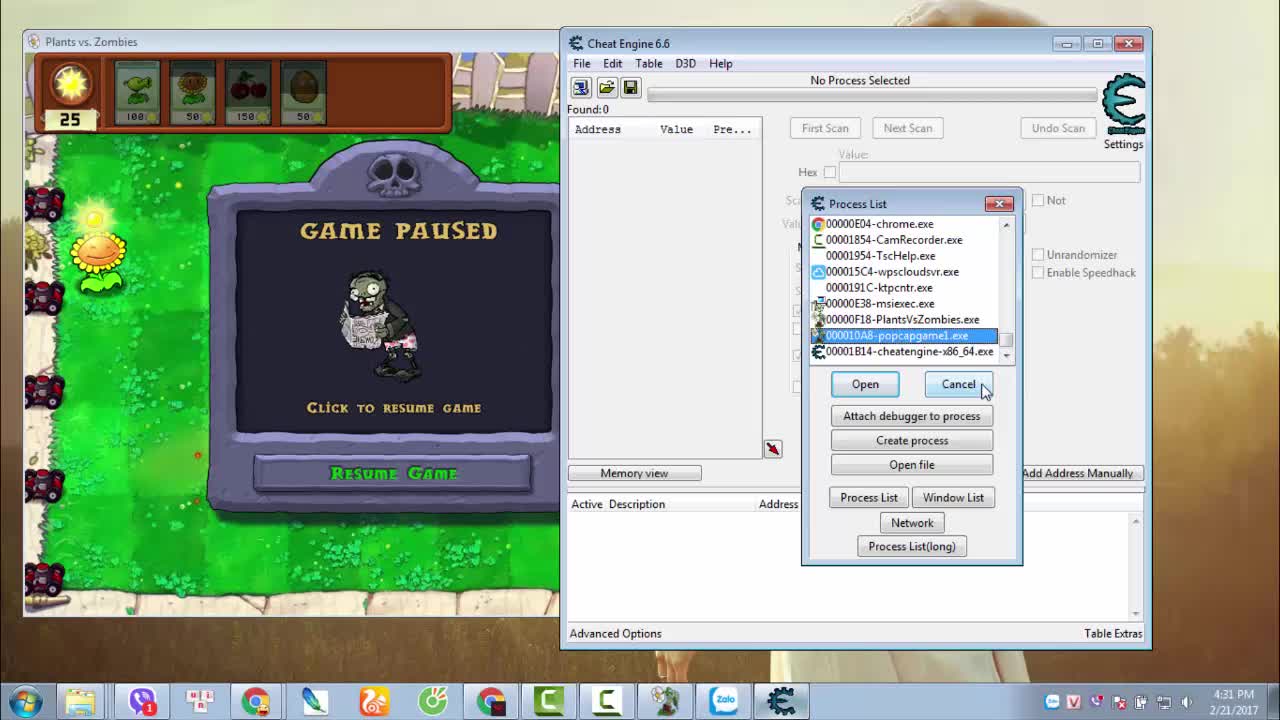This screenshot has width=1280, height=720.
Task: Enable Speedhack checkbox
Action: coord(1038,273)
